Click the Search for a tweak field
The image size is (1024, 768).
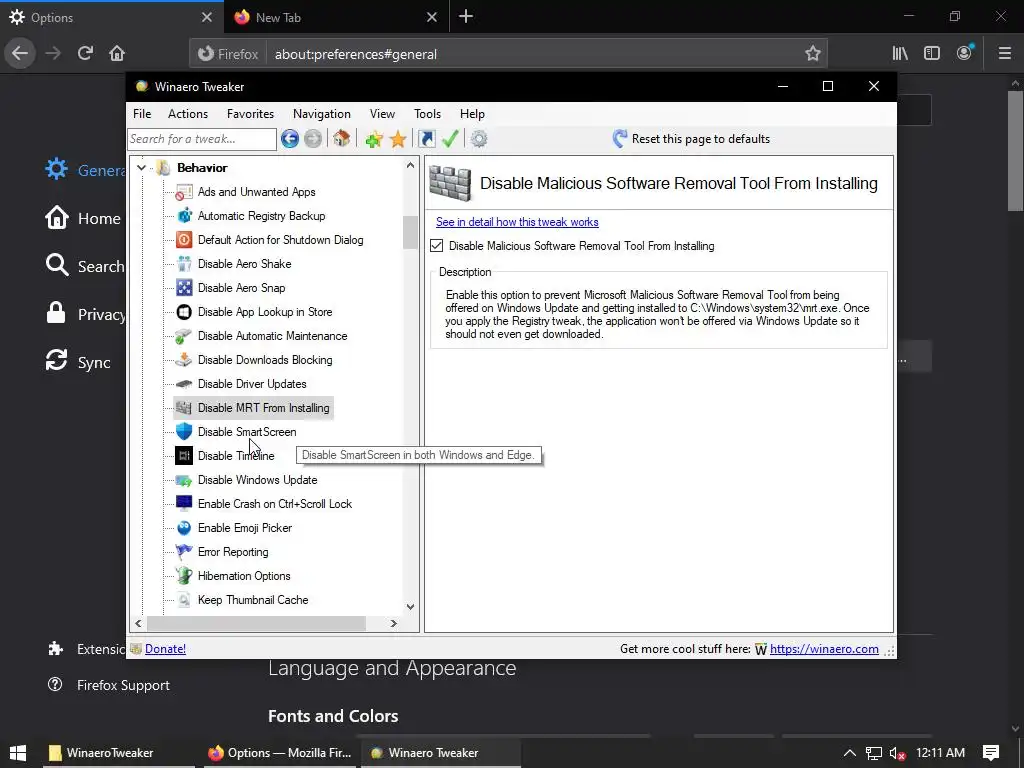[x=202, y=139]
